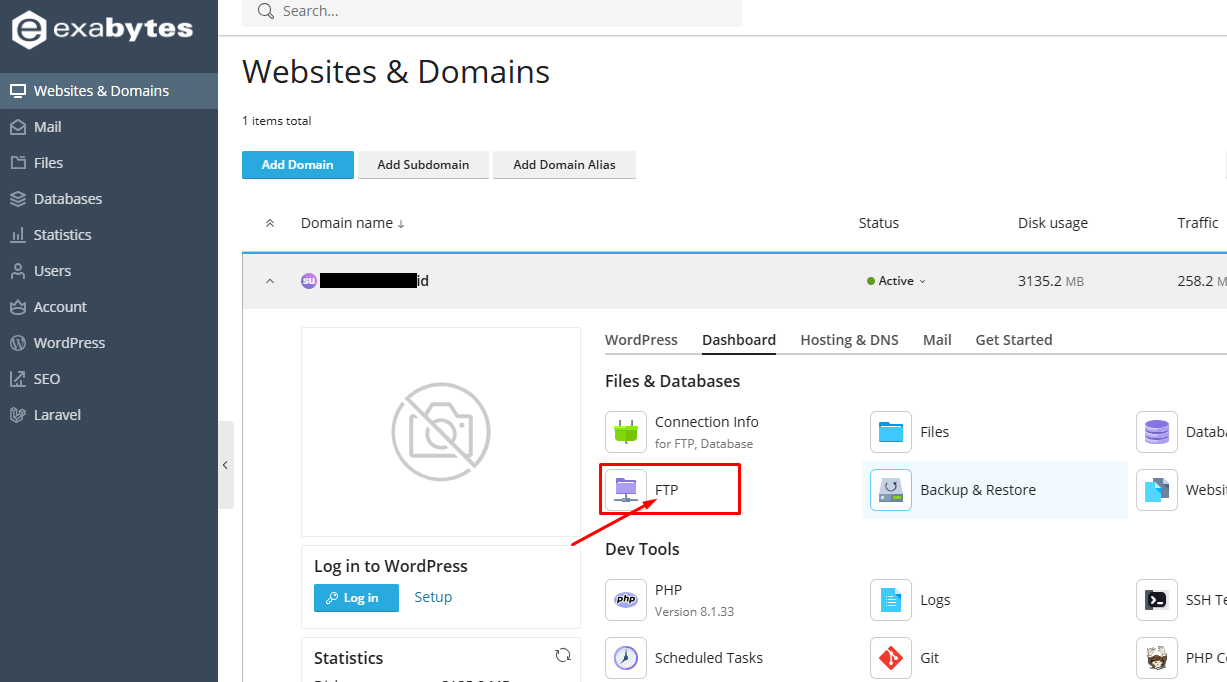Click into the Search field
Screen dimensions: 1227x682
(492, 12)
